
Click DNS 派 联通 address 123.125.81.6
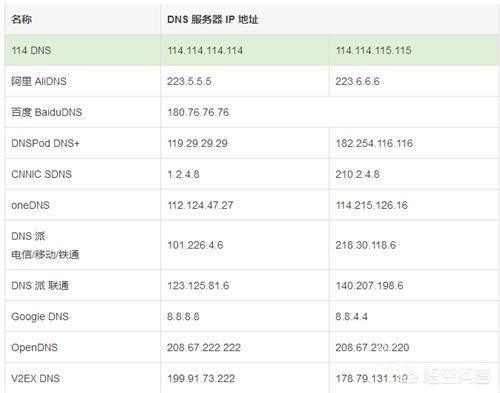click(x=198, y=286)
